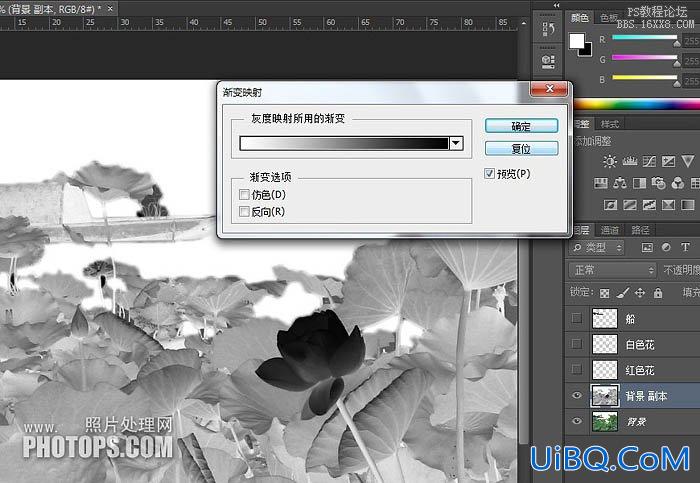Uncheck the 预览(P) preview checkbox

coord(489,174)
